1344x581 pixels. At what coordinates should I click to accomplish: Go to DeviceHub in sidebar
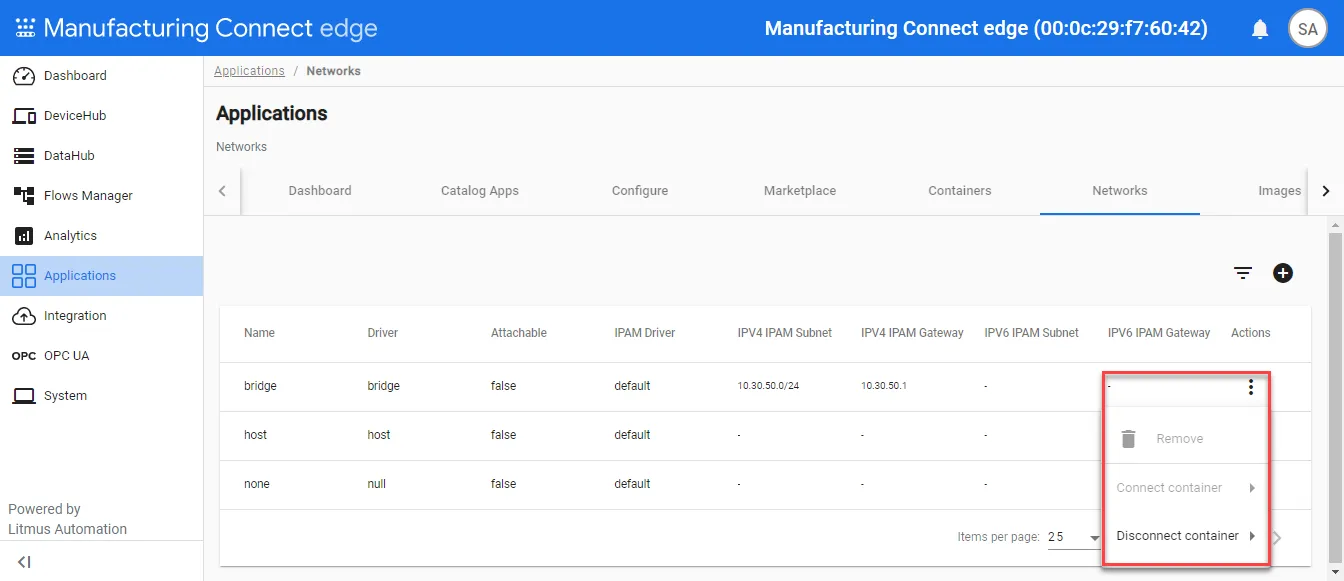75,116
